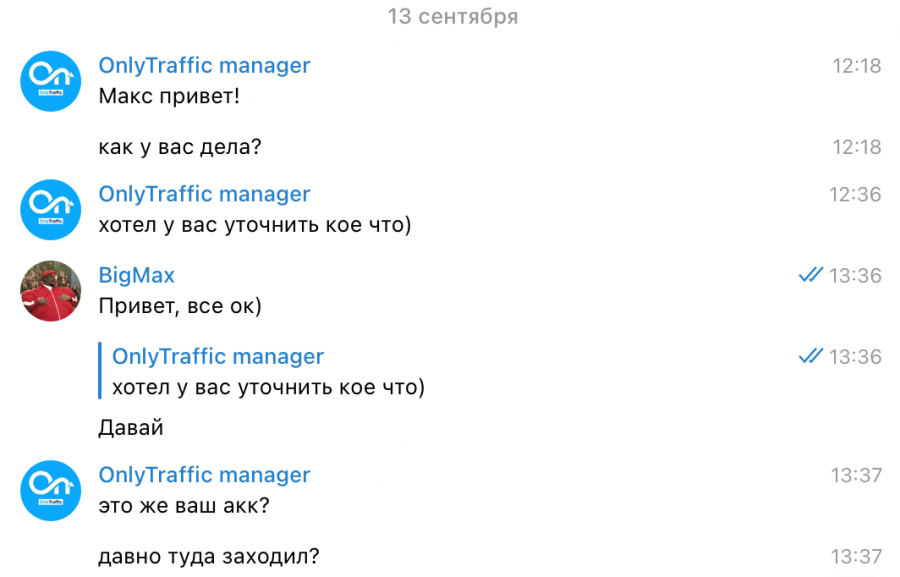Open OnlyTraffic manager name at 12:36 message
The width and height of the screenshot is (900, 577).
click(204, 194)
